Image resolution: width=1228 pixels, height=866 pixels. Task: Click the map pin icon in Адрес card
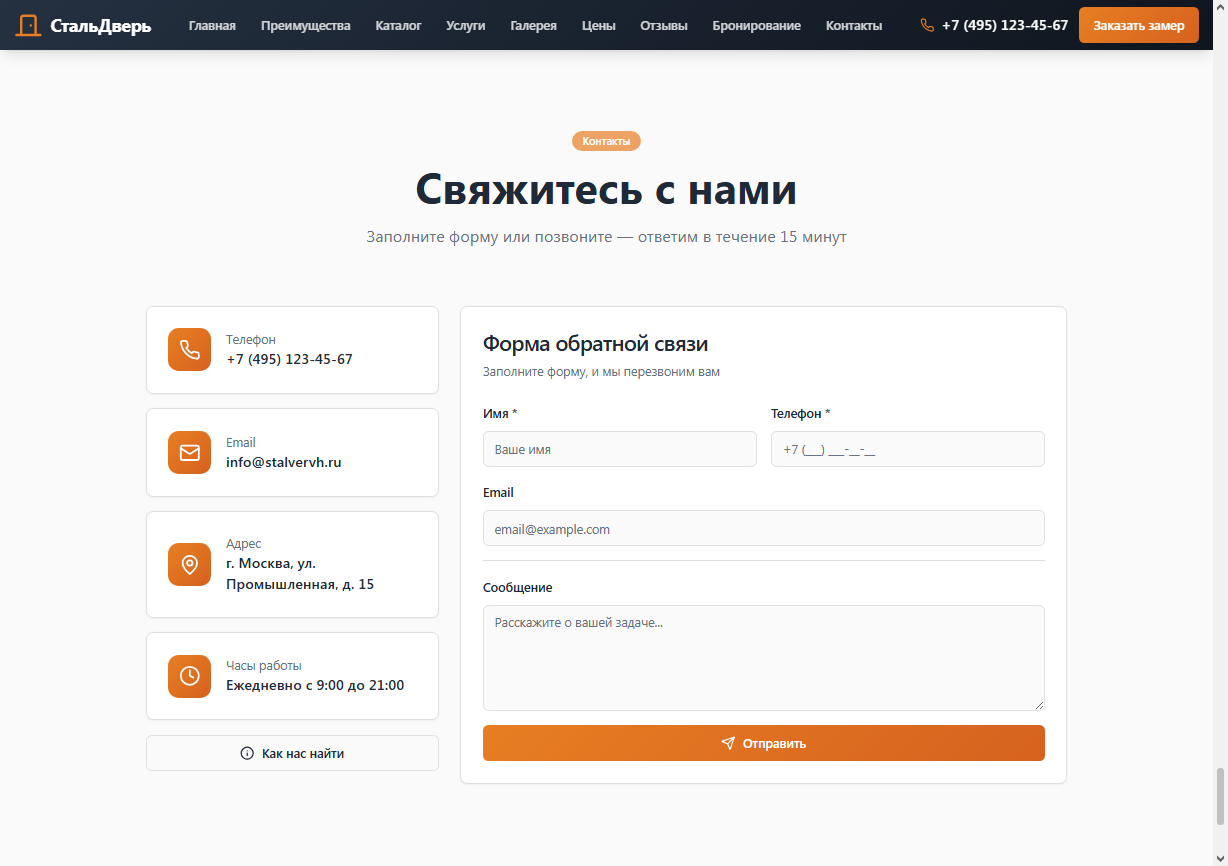(189, 564)
